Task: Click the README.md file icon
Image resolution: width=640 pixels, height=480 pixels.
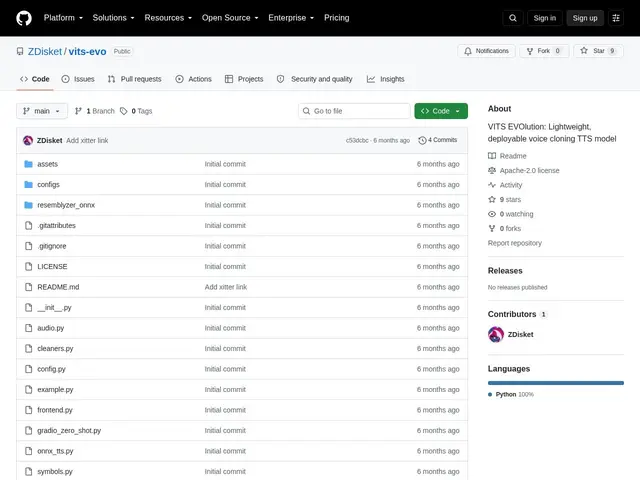Action: (28, 287)
